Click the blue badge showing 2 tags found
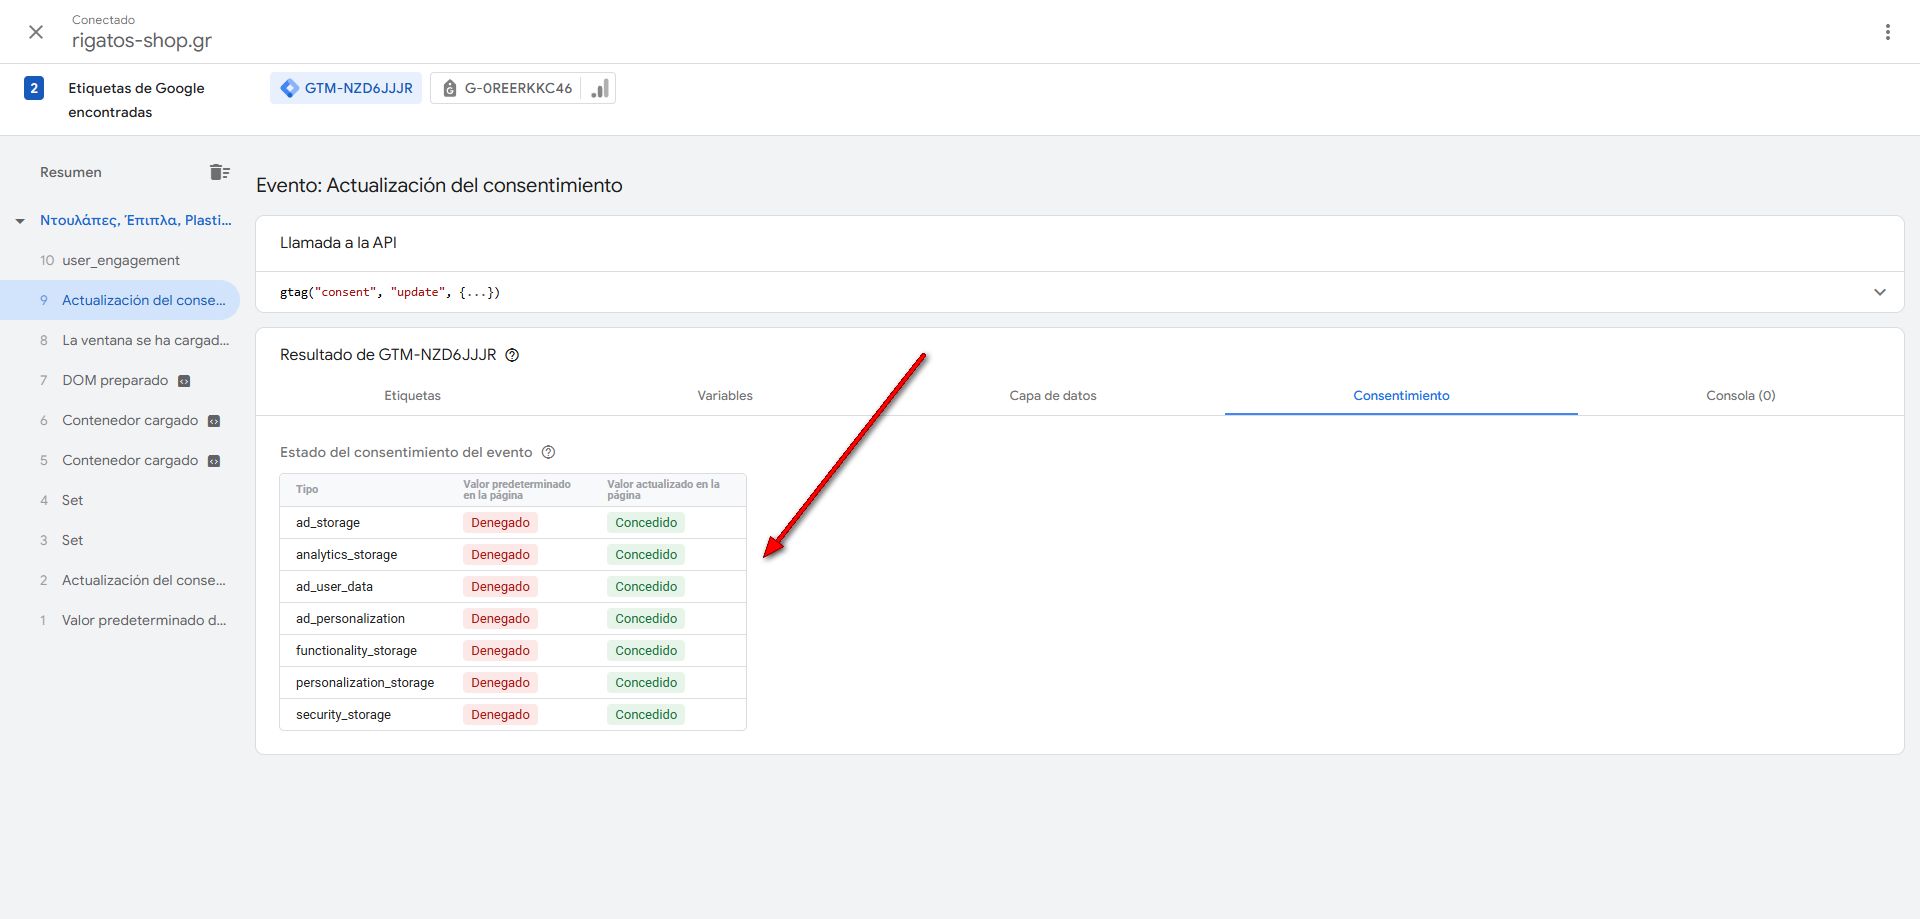The height and width of the screenshot is (919, 1920). [34, 88]
